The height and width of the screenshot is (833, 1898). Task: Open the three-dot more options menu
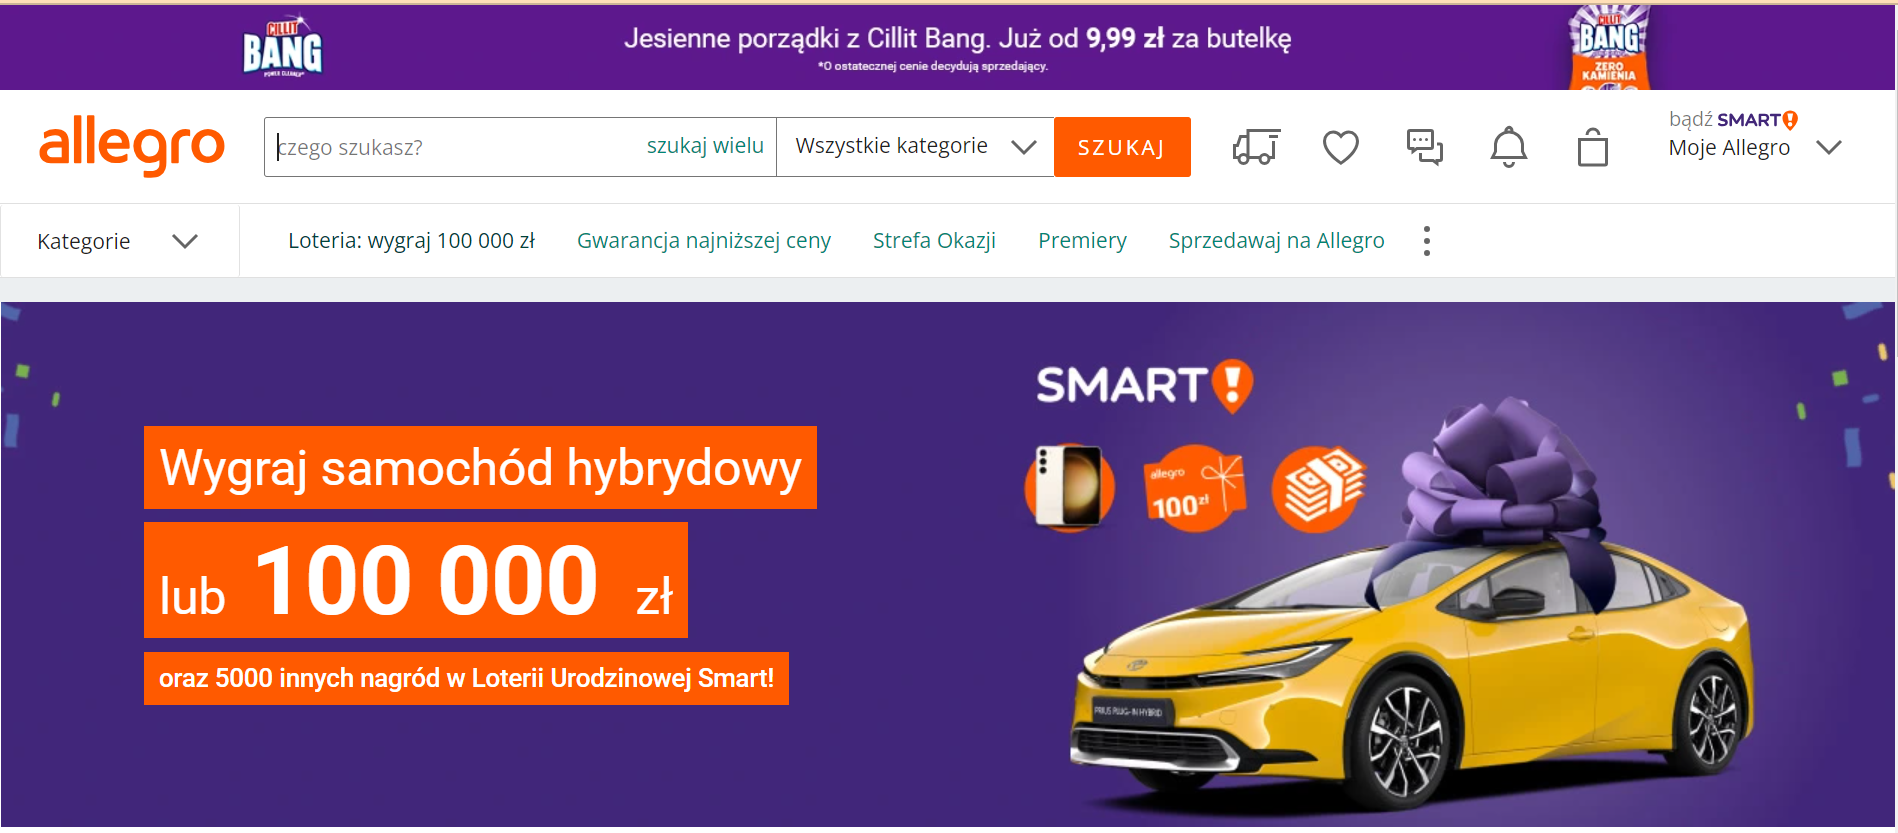1426,241
